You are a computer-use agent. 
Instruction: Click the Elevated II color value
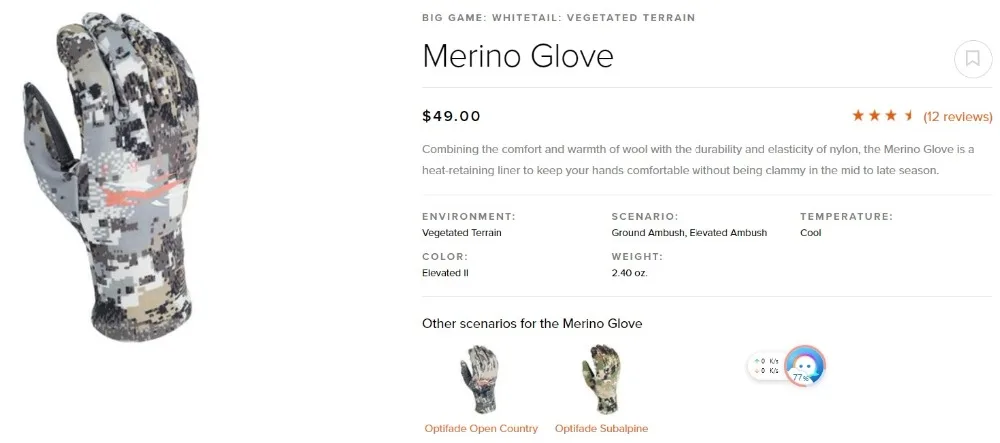click(x=446, y=273)
